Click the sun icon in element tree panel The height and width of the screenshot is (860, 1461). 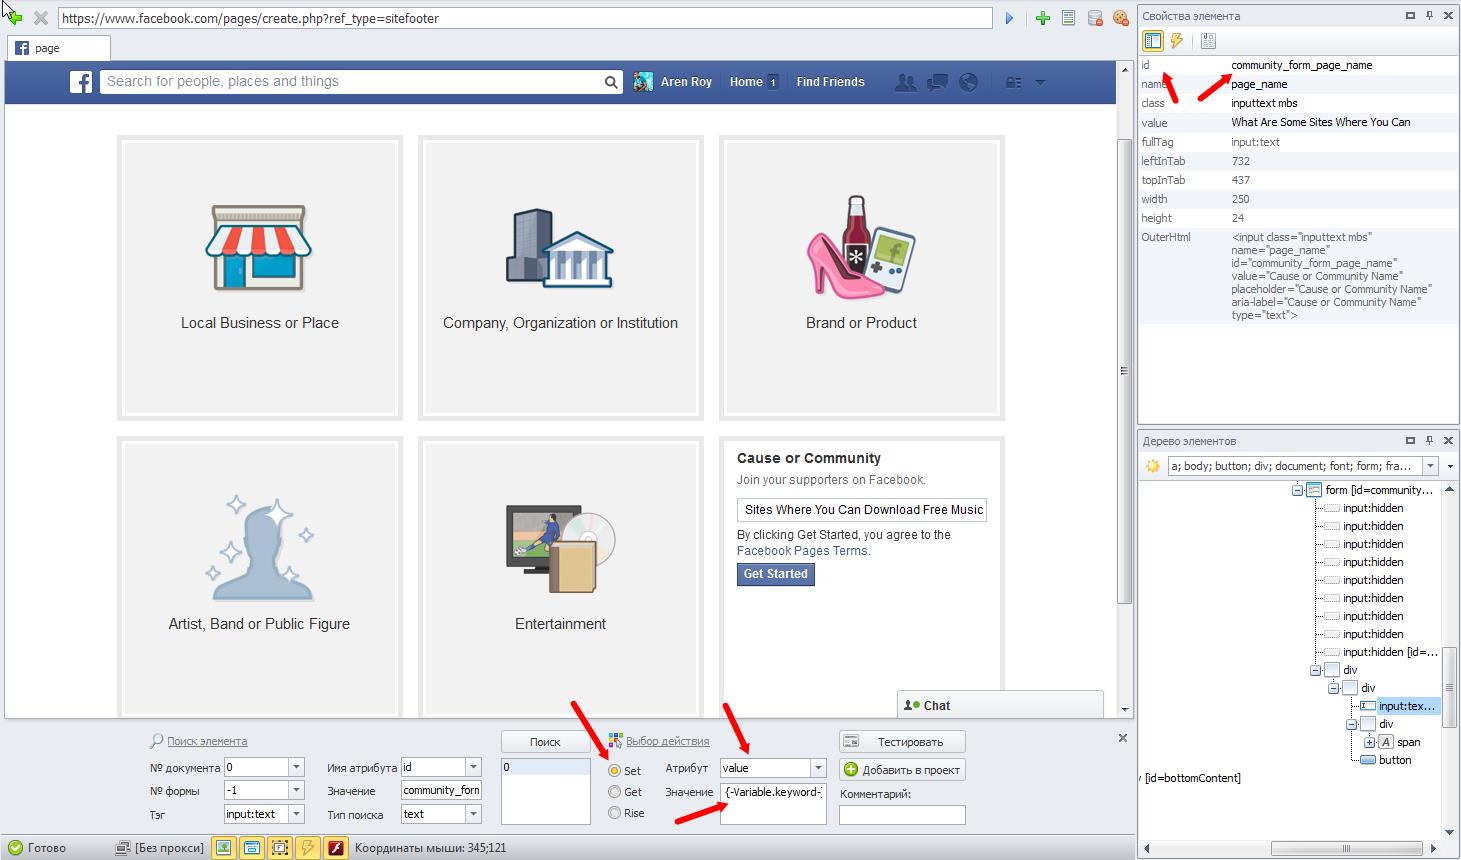(1152, 466)
